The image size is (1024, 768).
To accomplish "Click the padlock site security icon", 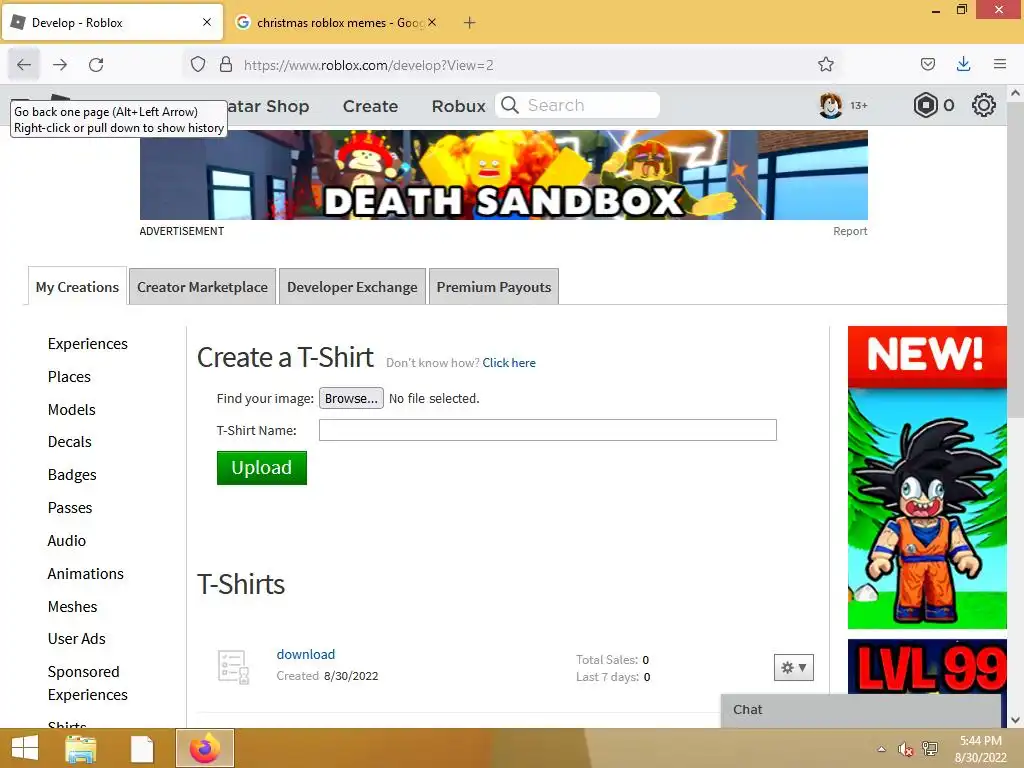I will [x=226, y=64].
